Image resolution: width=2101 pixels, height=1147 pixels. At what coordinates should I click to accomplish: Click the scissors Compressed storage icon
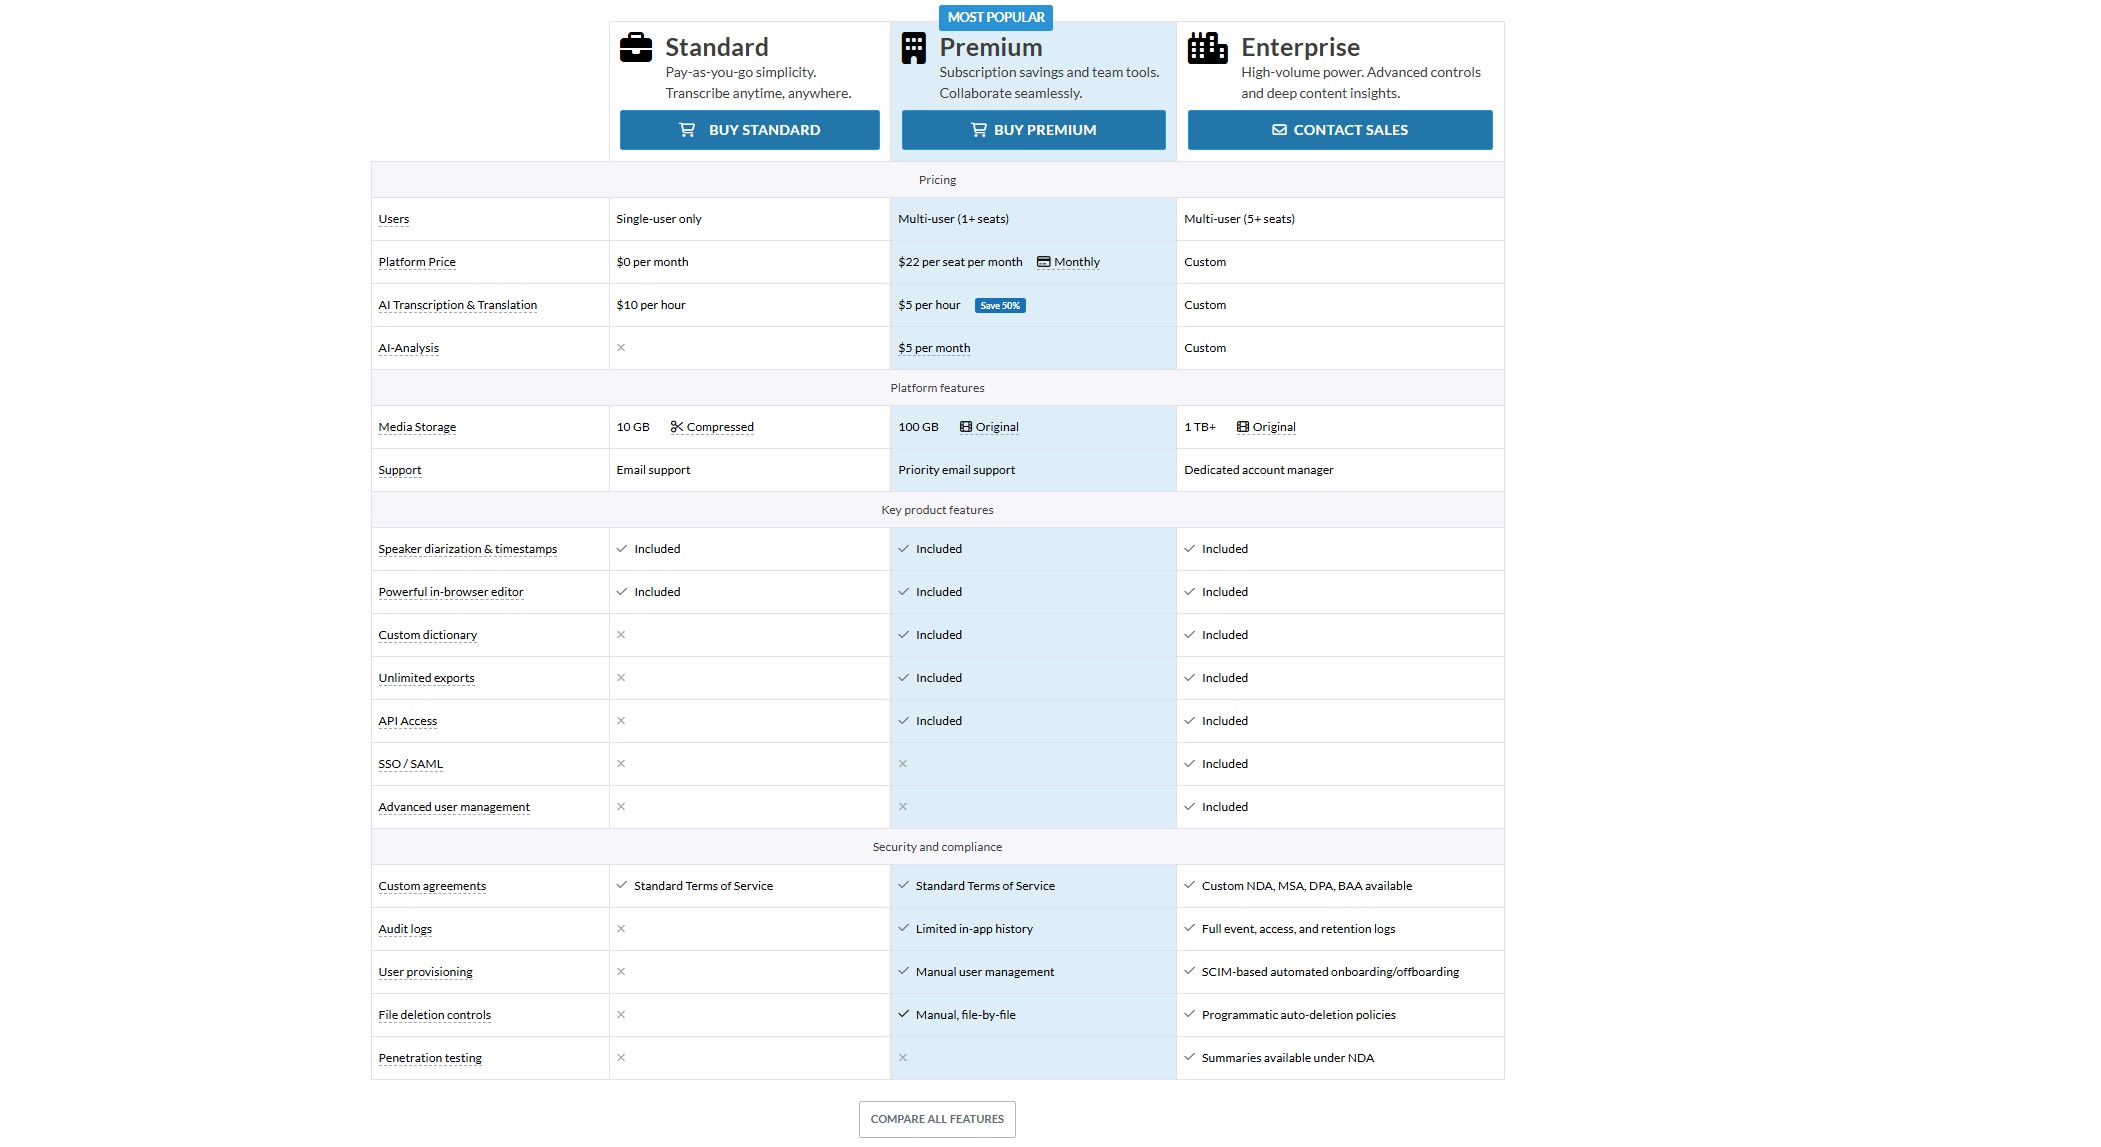(677, 427)
